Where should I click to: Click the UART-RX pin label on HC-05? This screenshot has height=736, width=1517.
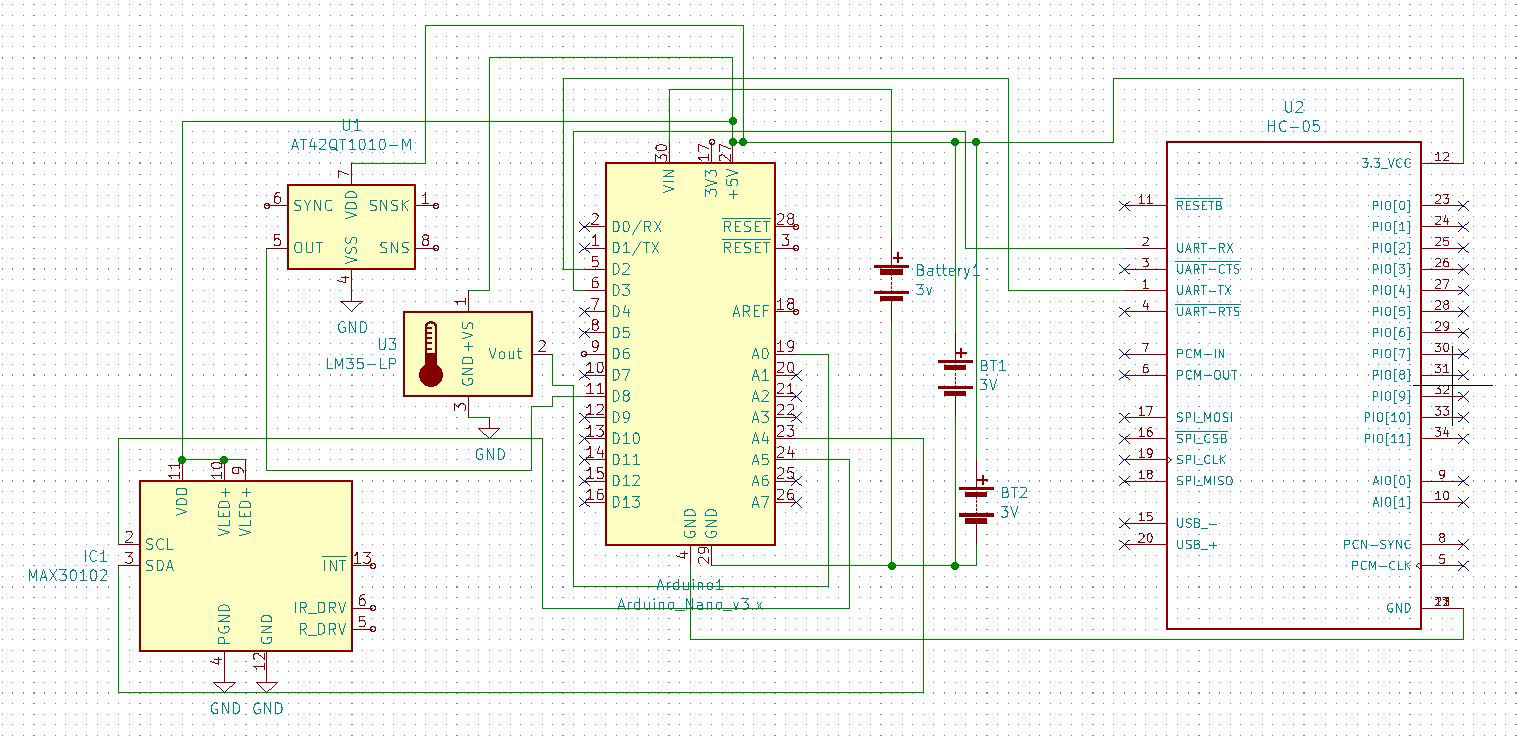[1204, 248]
